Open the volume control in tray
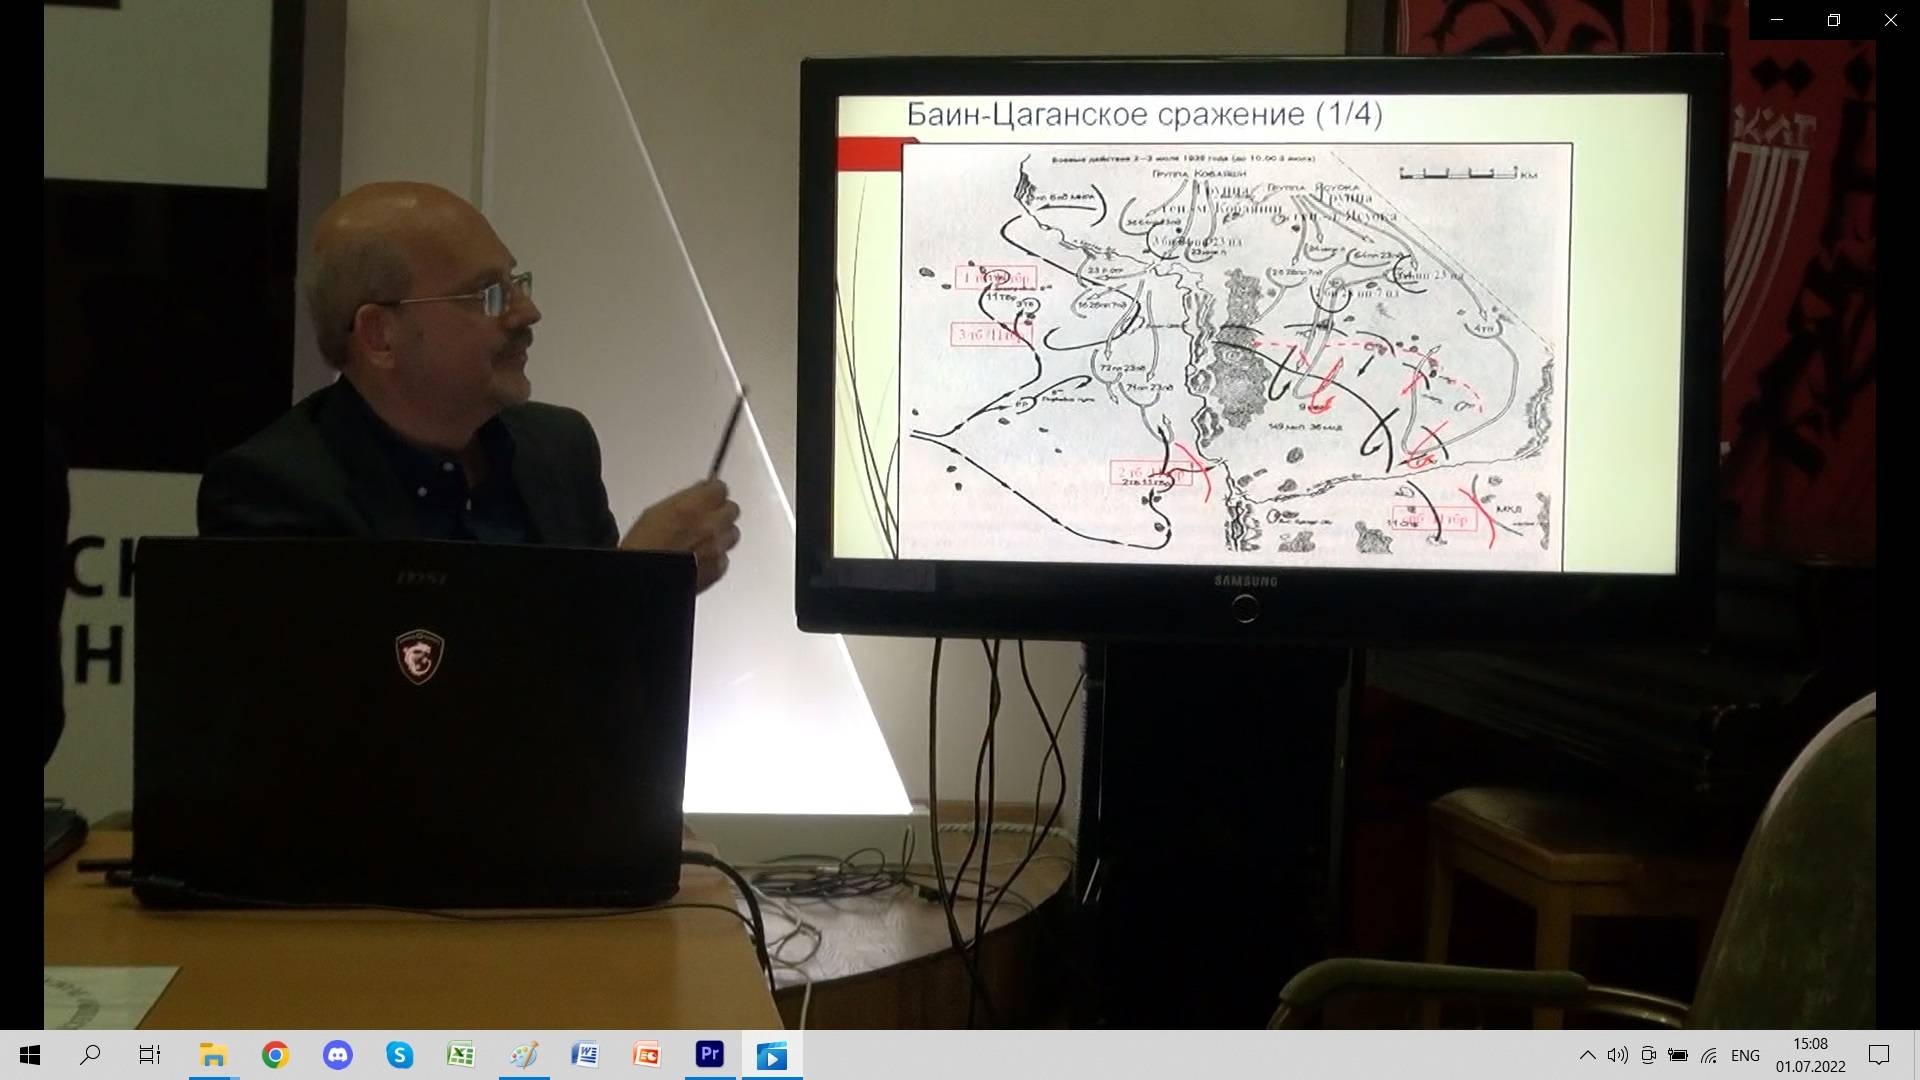Viewport: 1920px width, 1080px height. 1617,1055
